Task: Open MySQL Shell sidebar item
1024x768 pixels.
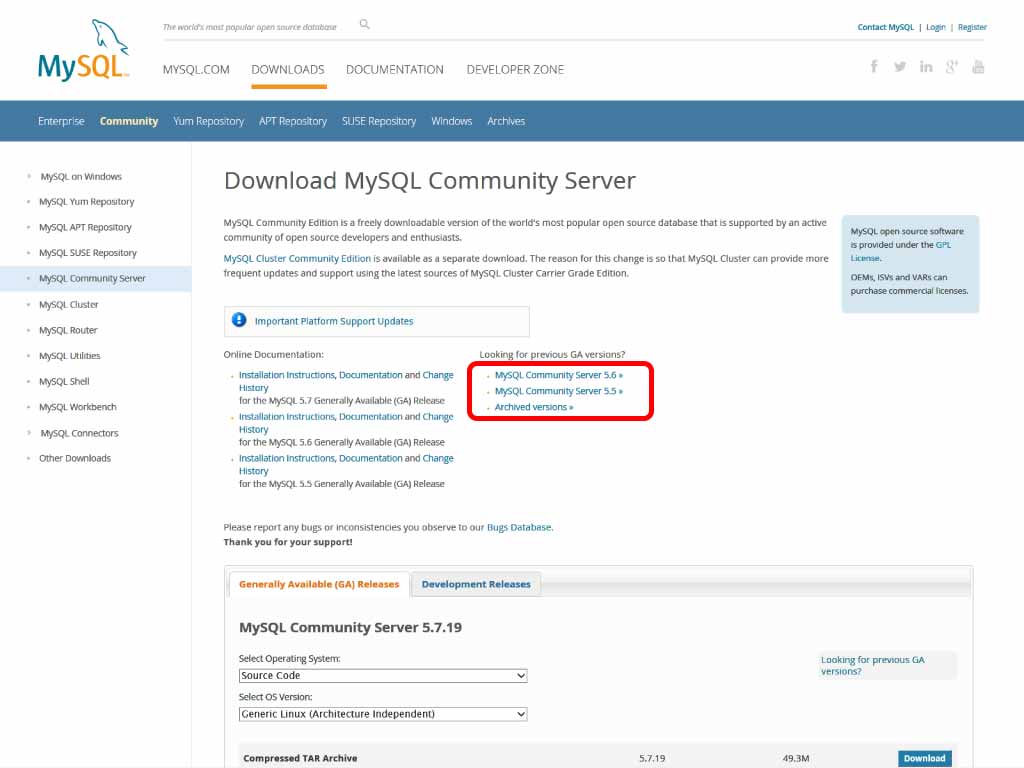Action: 64,381
